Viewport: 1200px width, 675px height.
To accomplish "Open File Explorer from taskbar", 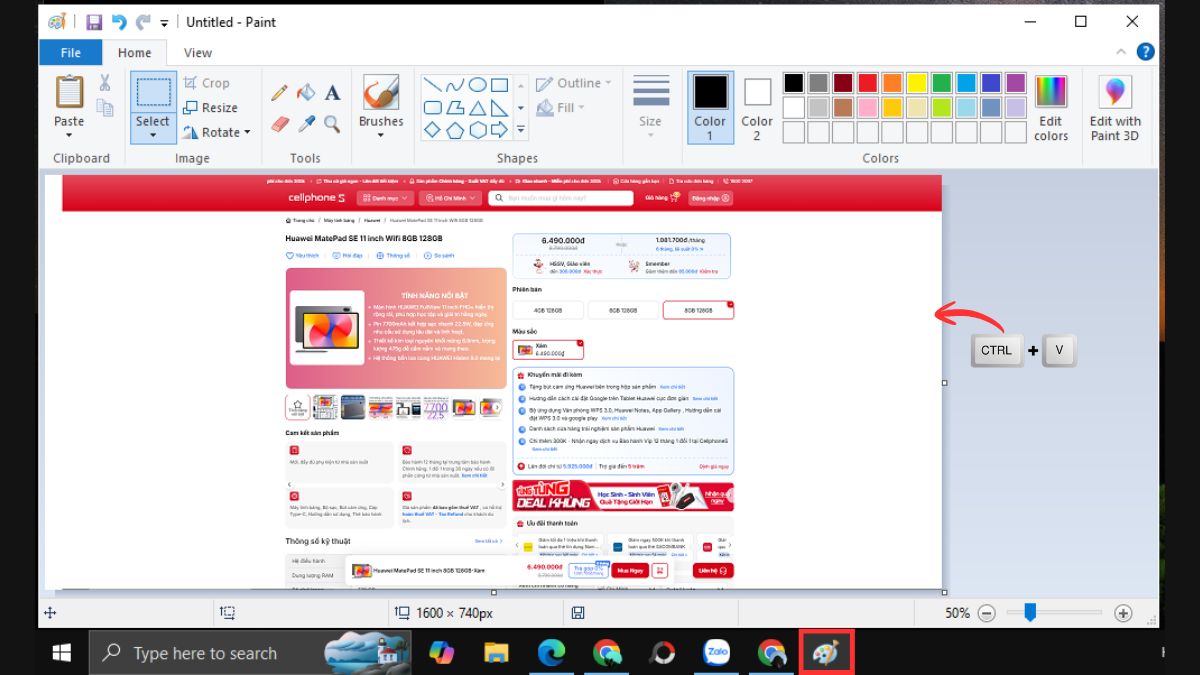I will (x=496, y=653).
